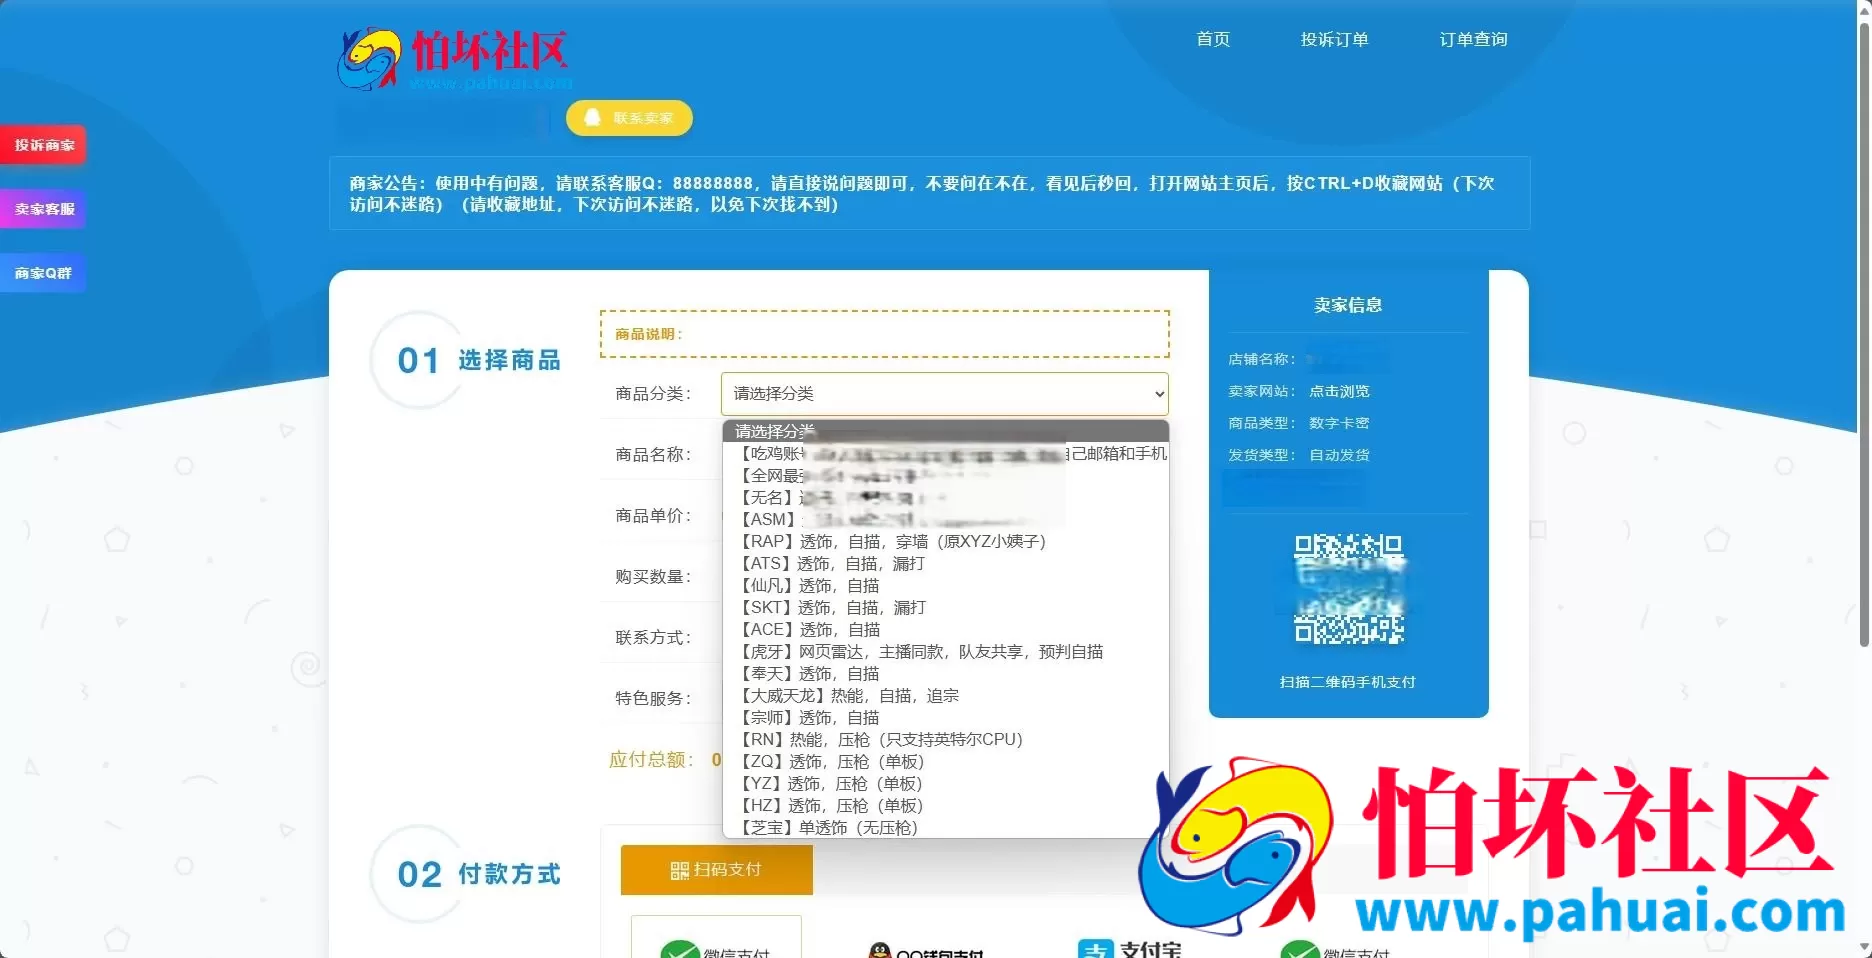Click the 怕坏社区 fish logo
This screenshot has width=1872, height=958.
click(370, 57)
